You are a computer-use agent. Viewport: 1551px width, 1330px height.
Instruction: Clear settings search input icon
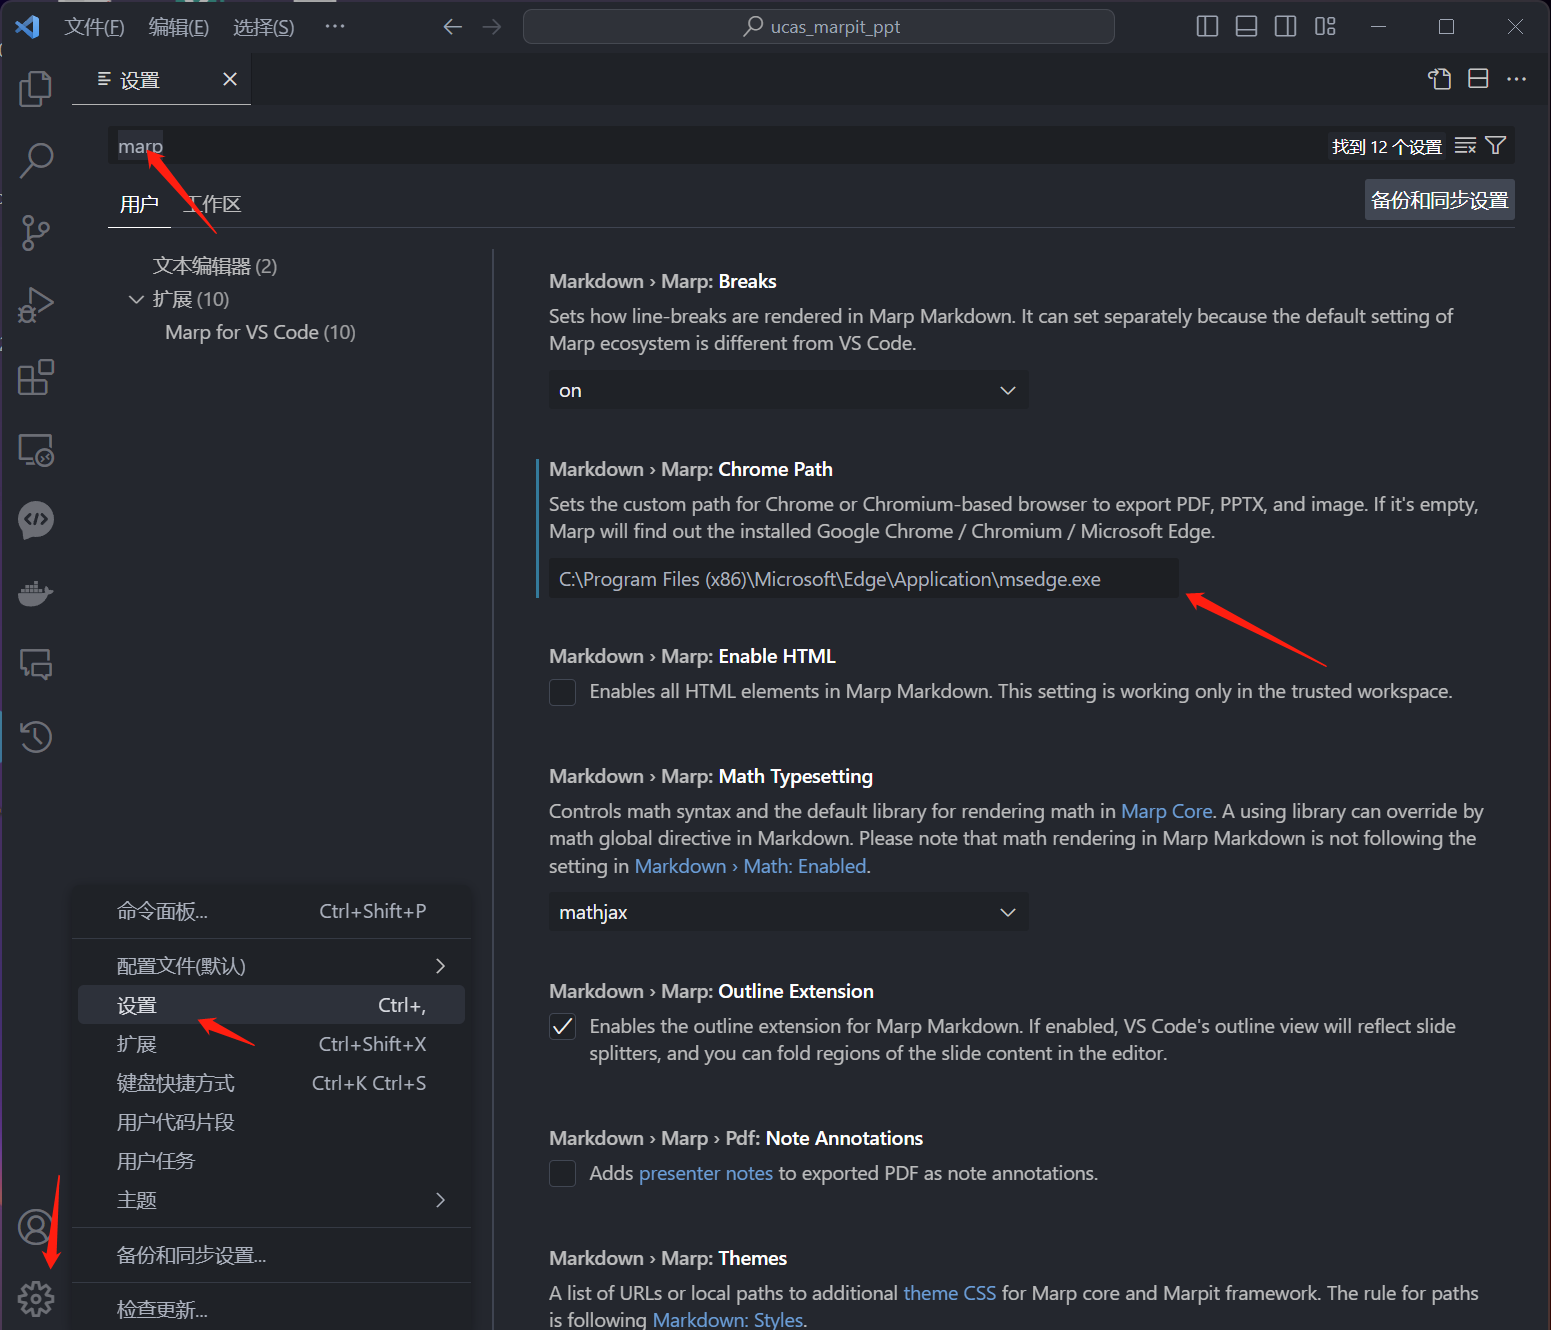tap(1465, 146)
